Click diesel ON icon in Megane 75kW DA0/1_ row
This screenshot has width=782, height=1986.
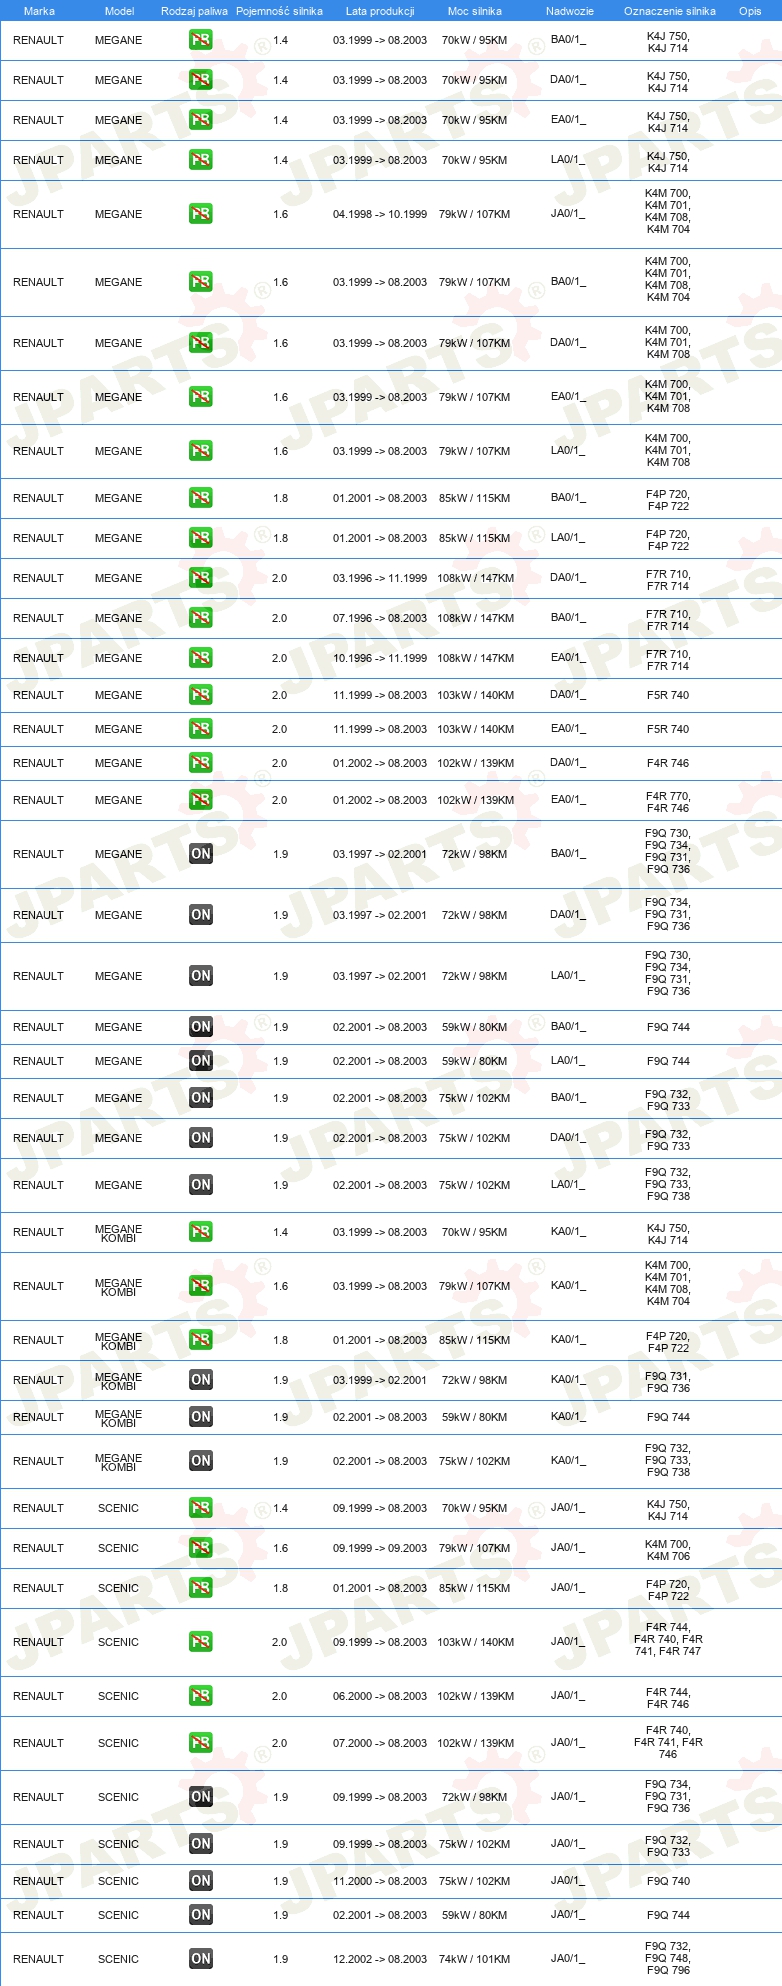tap(201, 1138)
